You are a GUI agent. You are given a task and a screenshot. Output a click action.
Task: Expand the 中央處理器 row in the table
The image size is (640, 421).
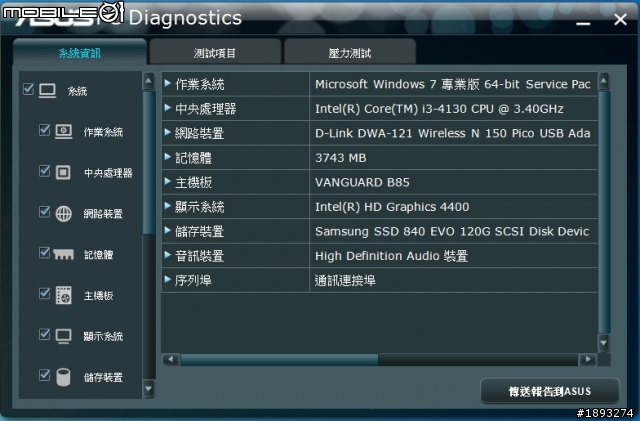[167, 108]
